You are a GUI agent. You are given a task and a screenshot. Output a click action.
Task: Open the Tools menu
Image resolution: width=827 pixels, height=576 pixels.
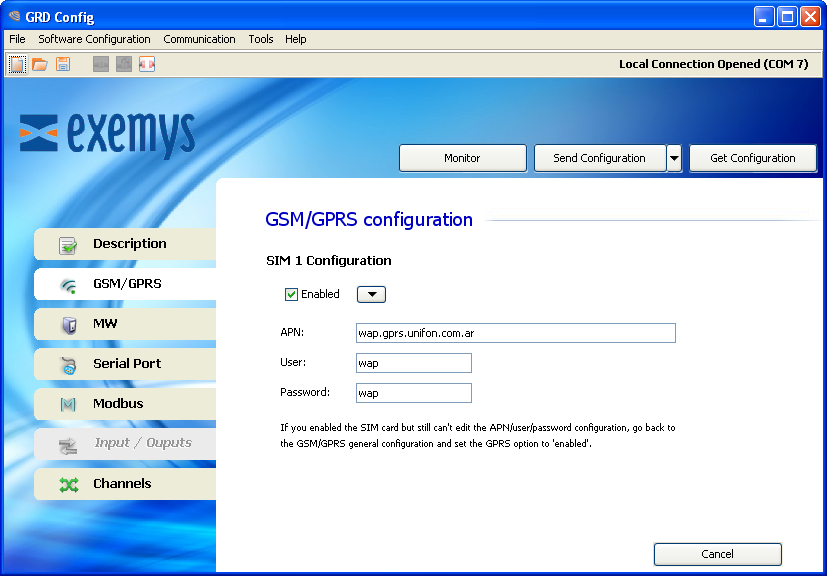[x=261, y=39]
